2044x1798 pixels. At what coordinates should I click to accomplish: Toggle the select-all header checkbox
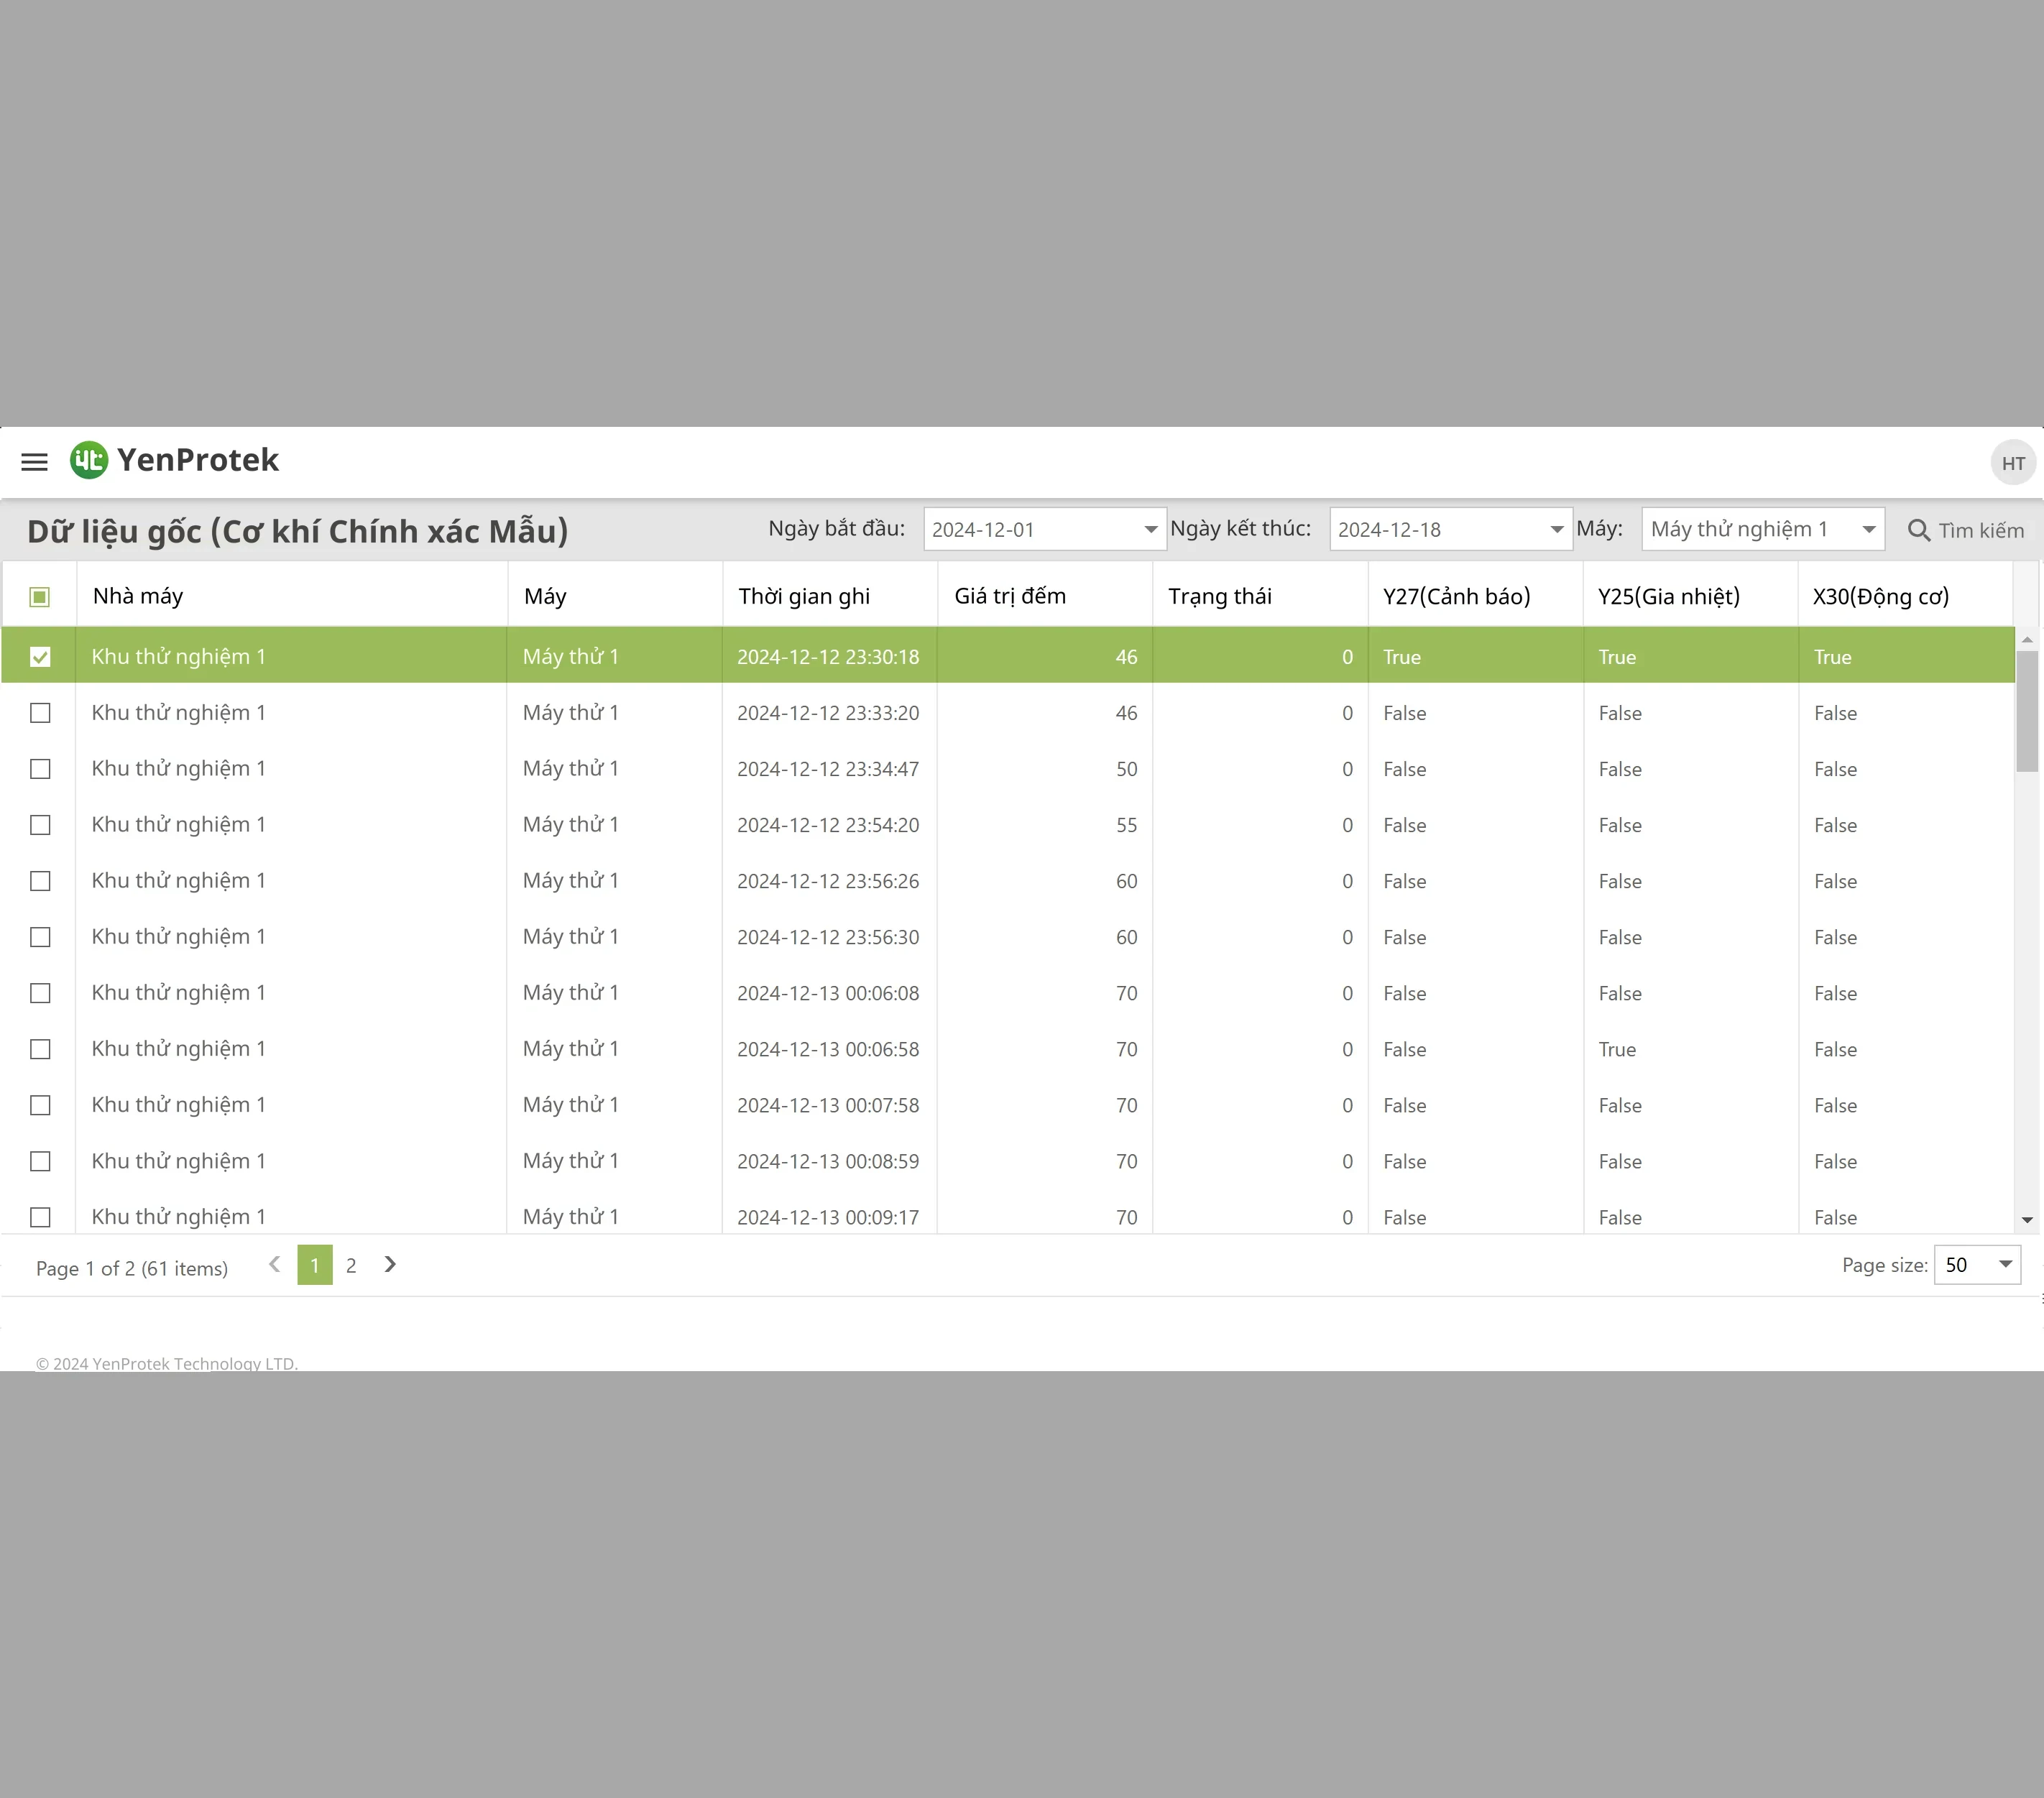pyautogui.click(x=40, y=597)
